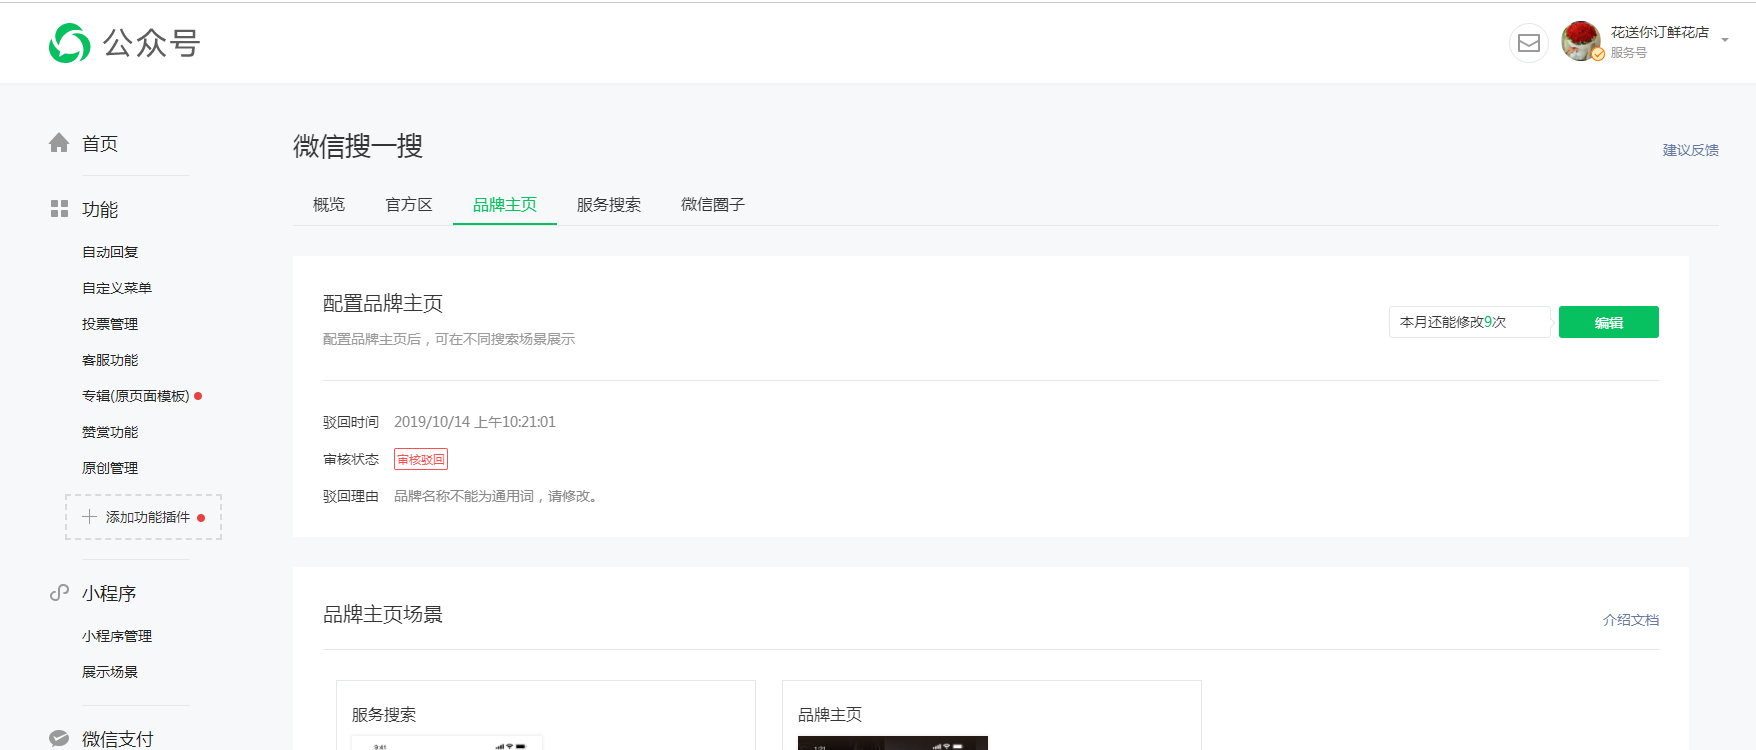Switch to the 官方区 tab
The height and width of the screenshot is (750, 1756).
click(409, 204)
